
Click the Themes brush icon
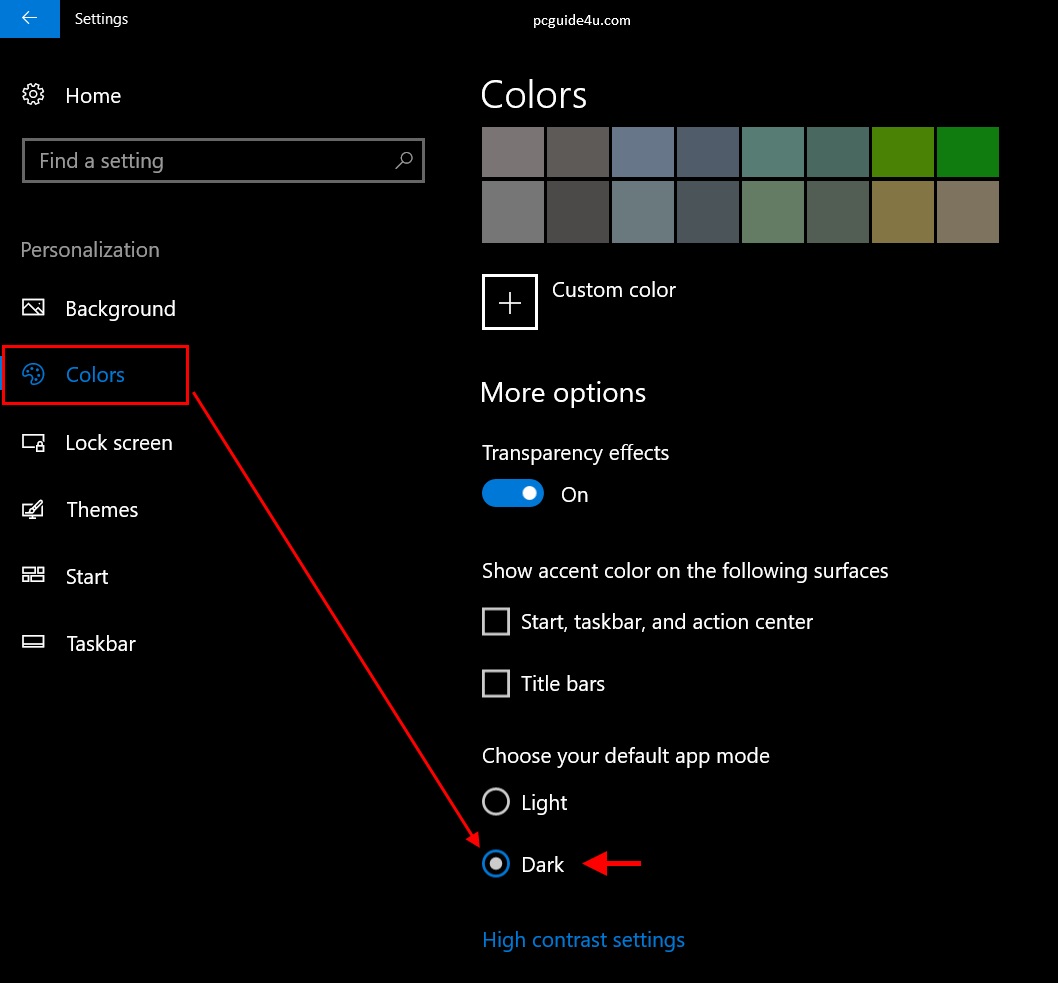33,509
